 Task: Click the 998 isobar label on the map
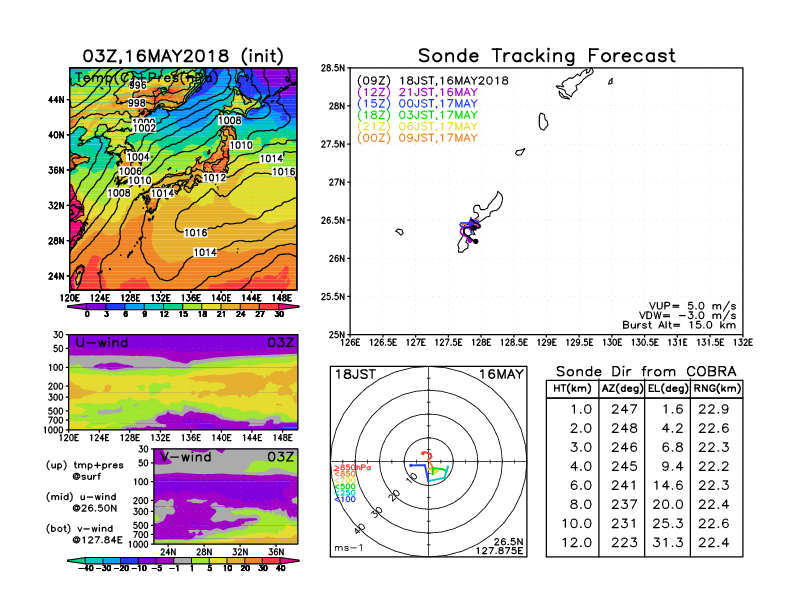tap(137, 103)
